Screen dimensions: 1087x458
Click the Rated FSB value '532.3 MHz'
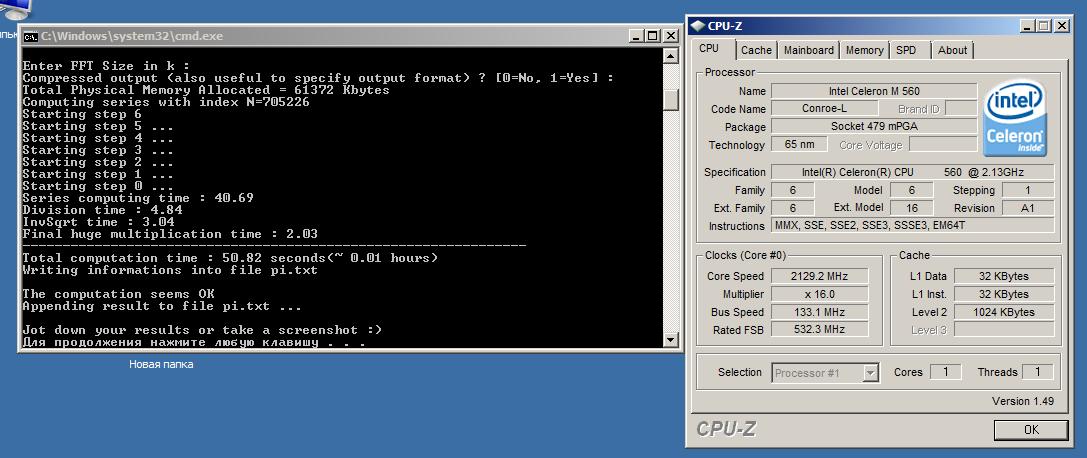819,330
